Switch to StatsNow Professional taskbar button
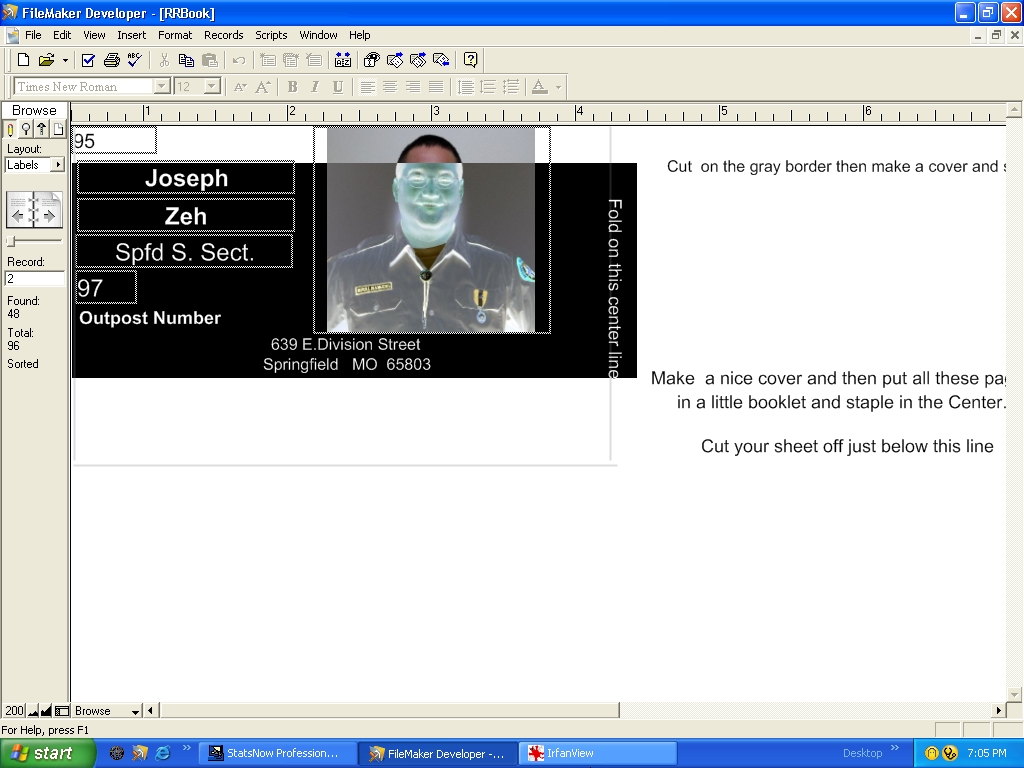 coord(278,754)
